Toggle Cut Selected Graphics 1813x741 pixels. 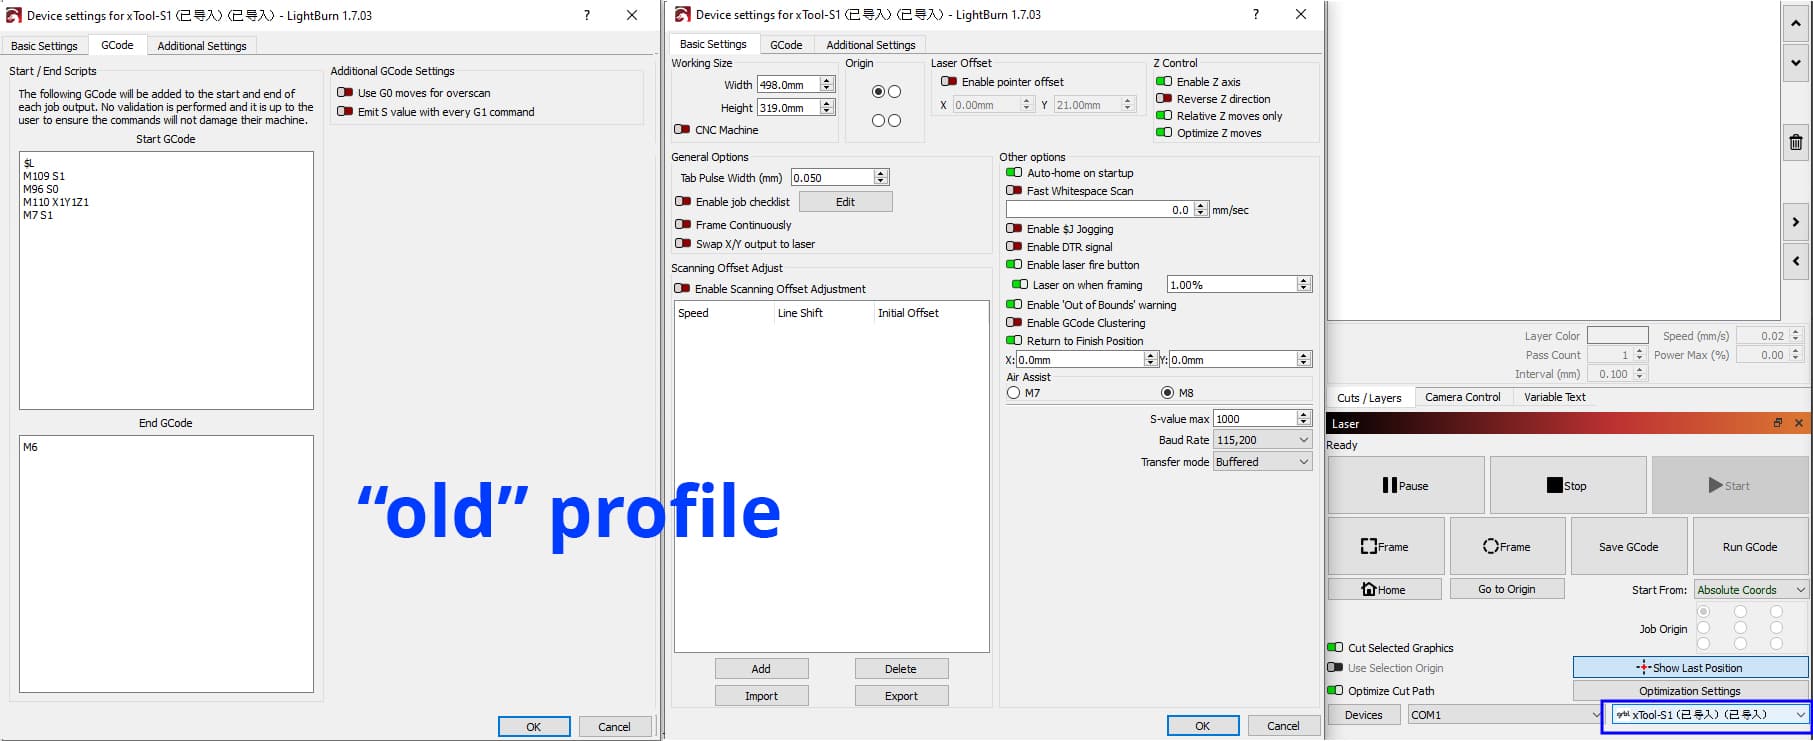pyautogui.click(x=1335, y=647)
